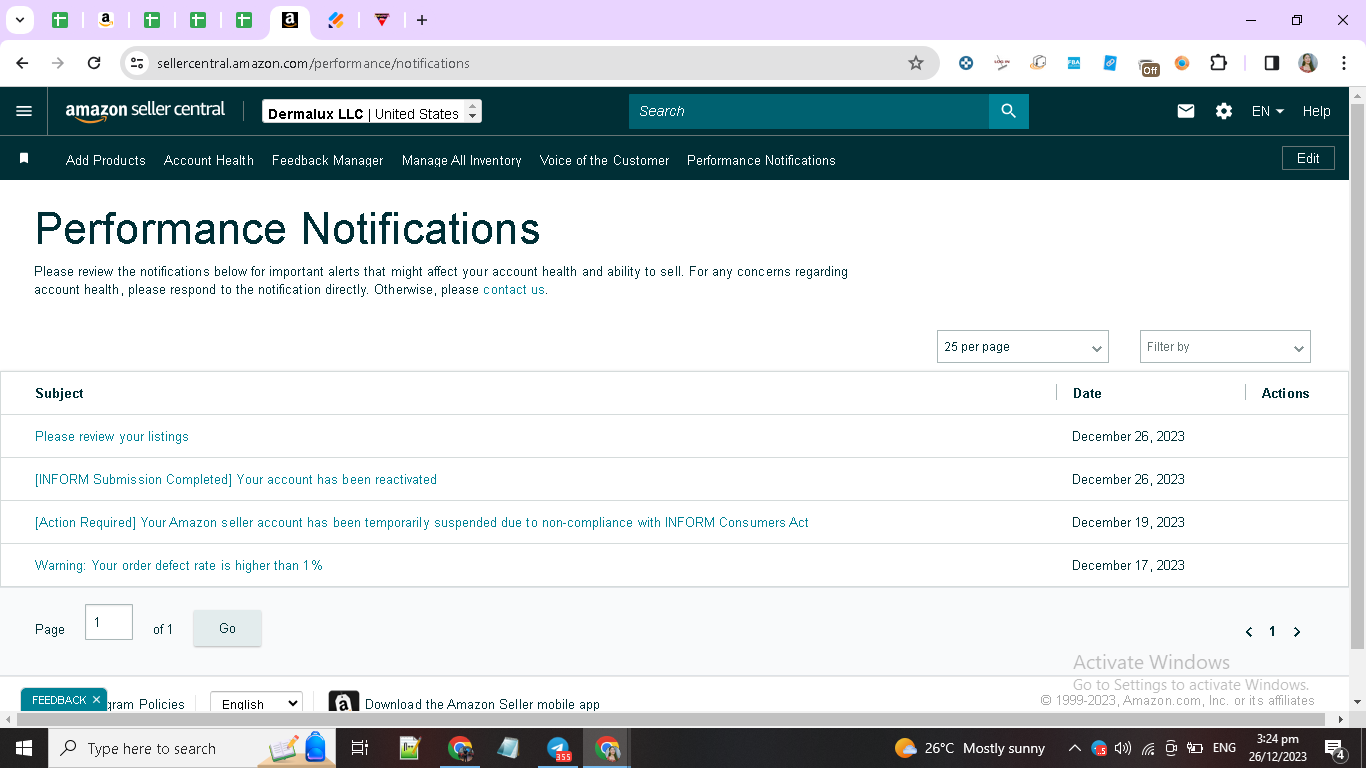Follow the contact us link
This screenshot has height=768, width=1366.
514,290
